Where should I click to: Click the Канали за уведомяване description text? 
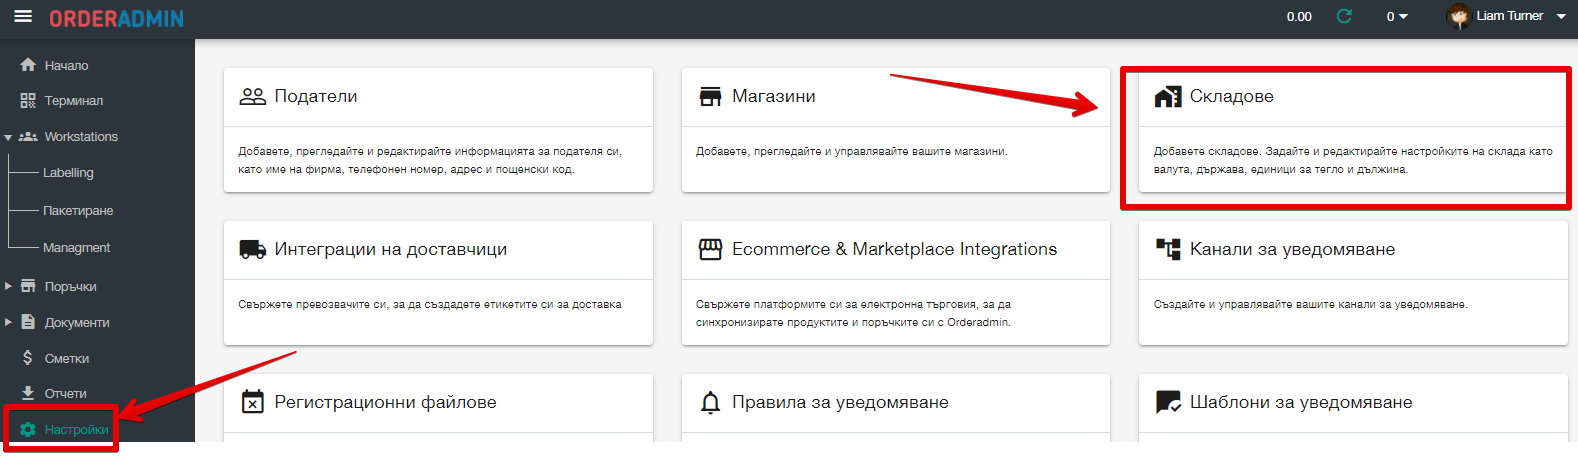(1311, 304)
